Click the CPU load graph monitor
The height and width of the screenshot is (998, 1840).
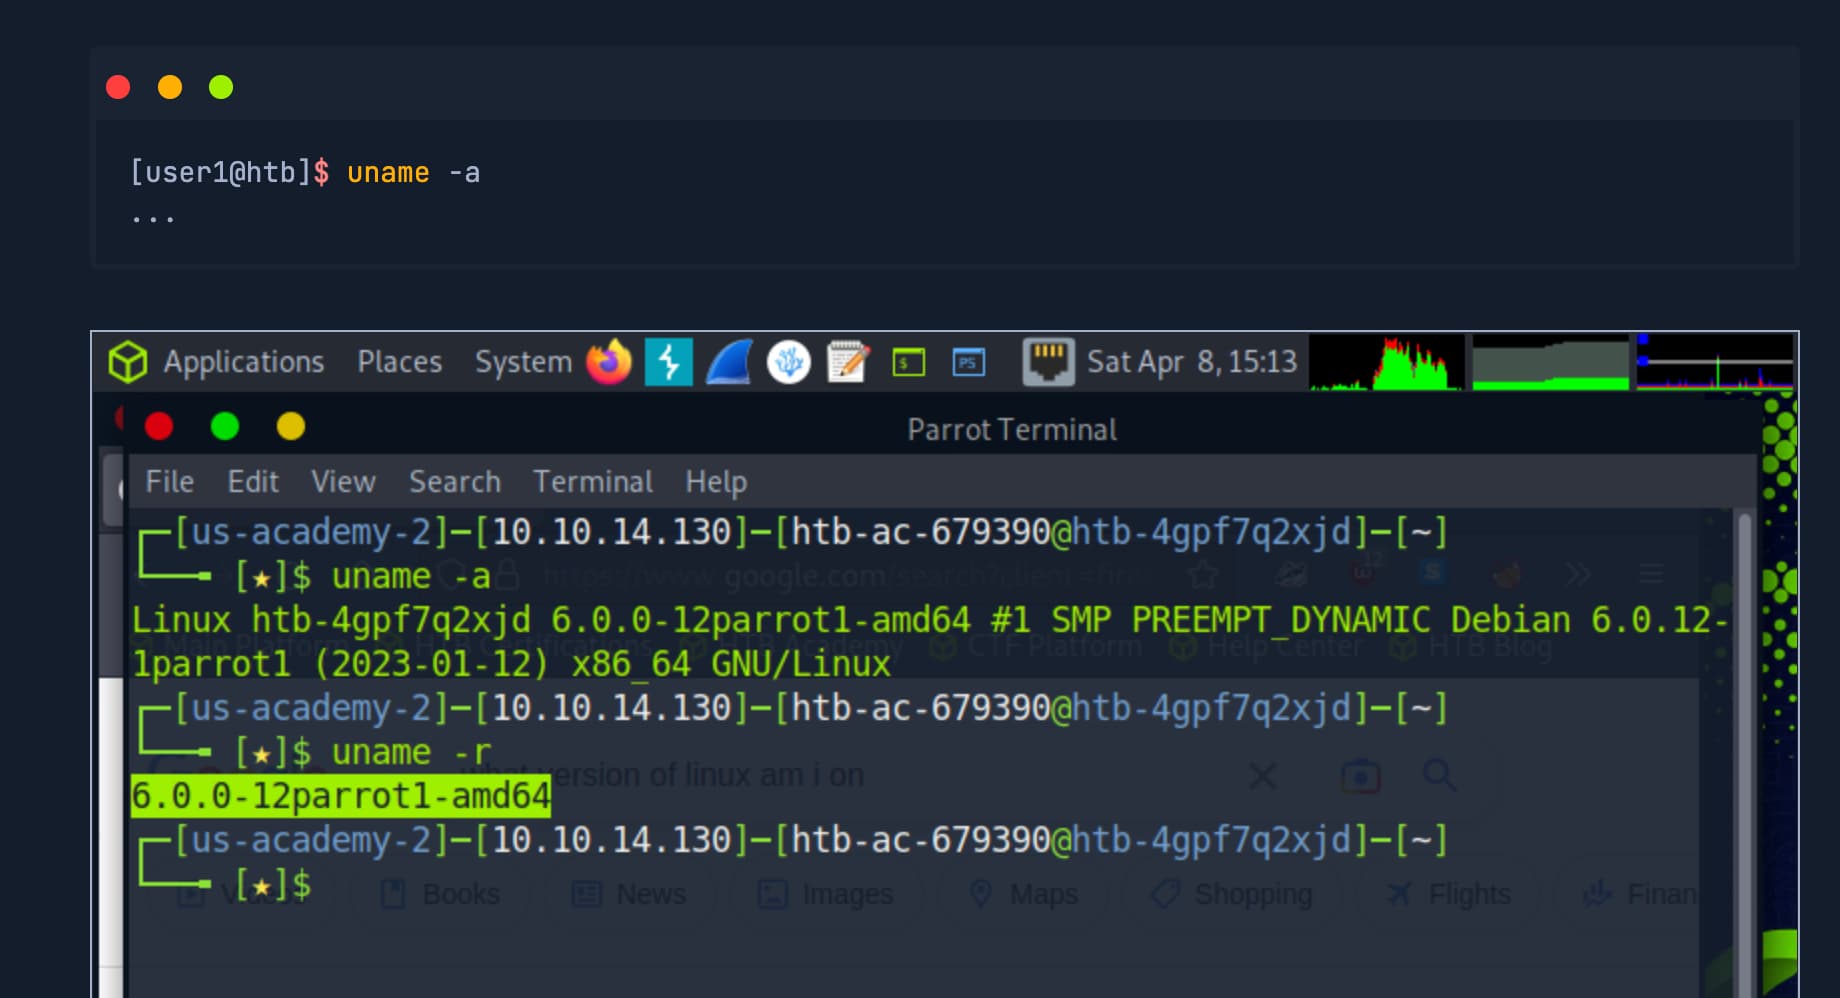point(1386,364)
